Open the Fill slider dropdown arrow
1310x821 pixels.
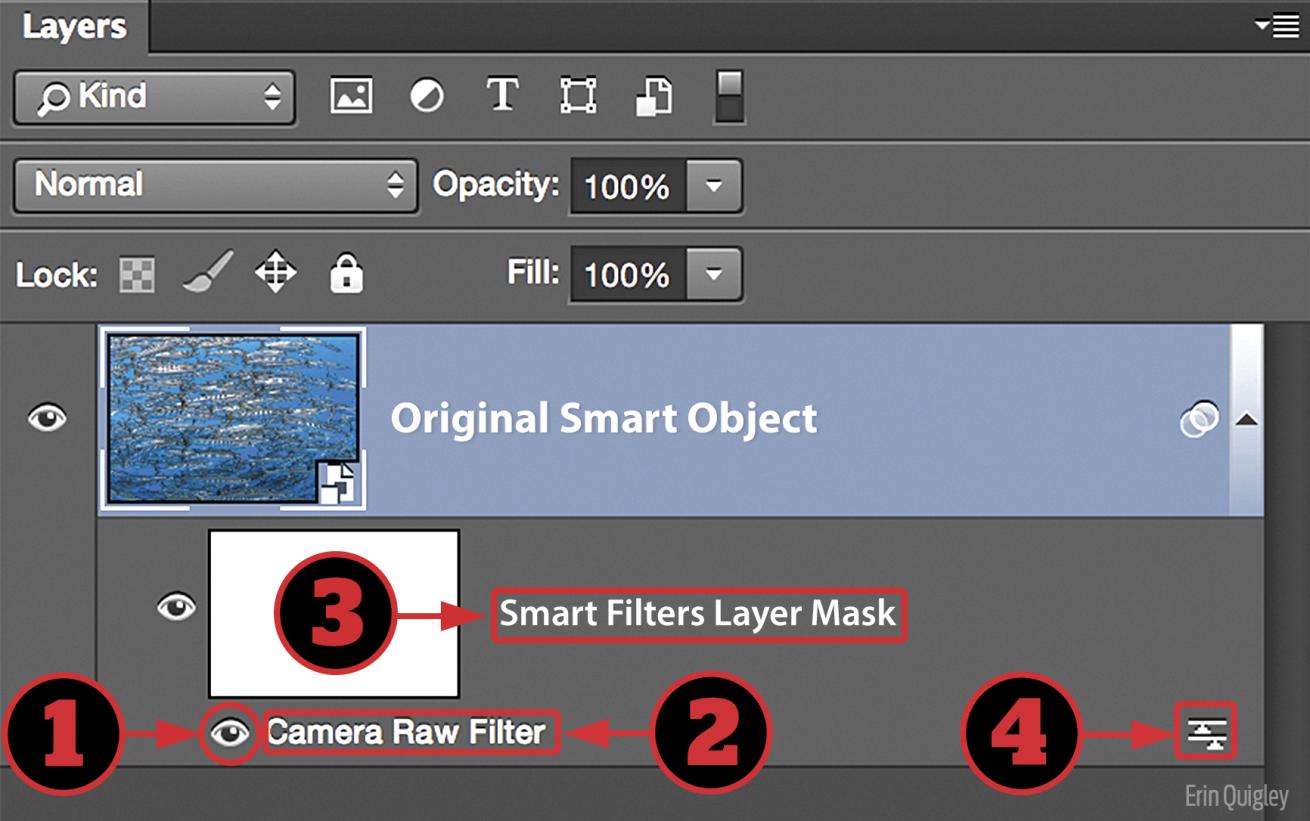pos(713,274)
